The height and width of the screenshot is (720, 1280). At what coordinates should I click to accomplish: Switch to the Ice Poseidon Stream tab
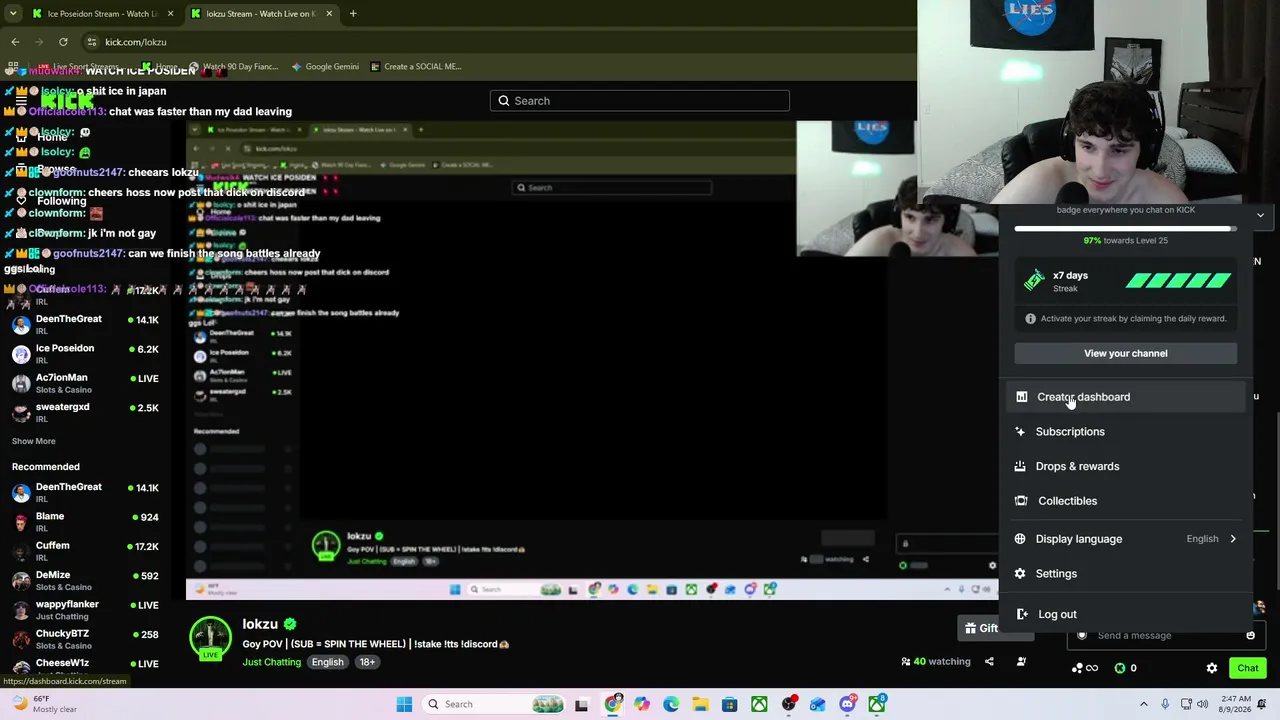click(x=101, y=14)
